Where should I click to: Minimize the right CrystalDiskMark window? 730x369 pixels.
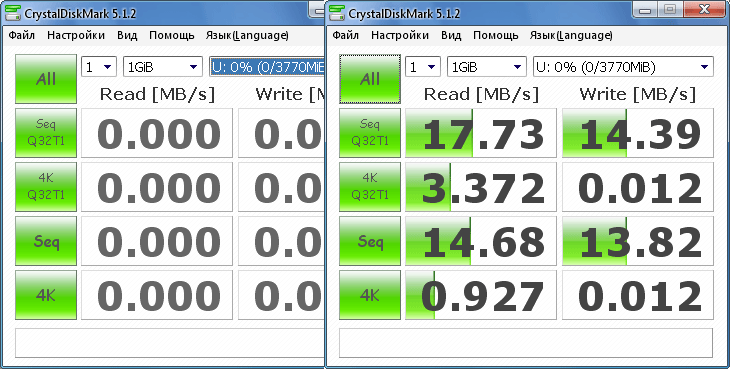(645, 9)
